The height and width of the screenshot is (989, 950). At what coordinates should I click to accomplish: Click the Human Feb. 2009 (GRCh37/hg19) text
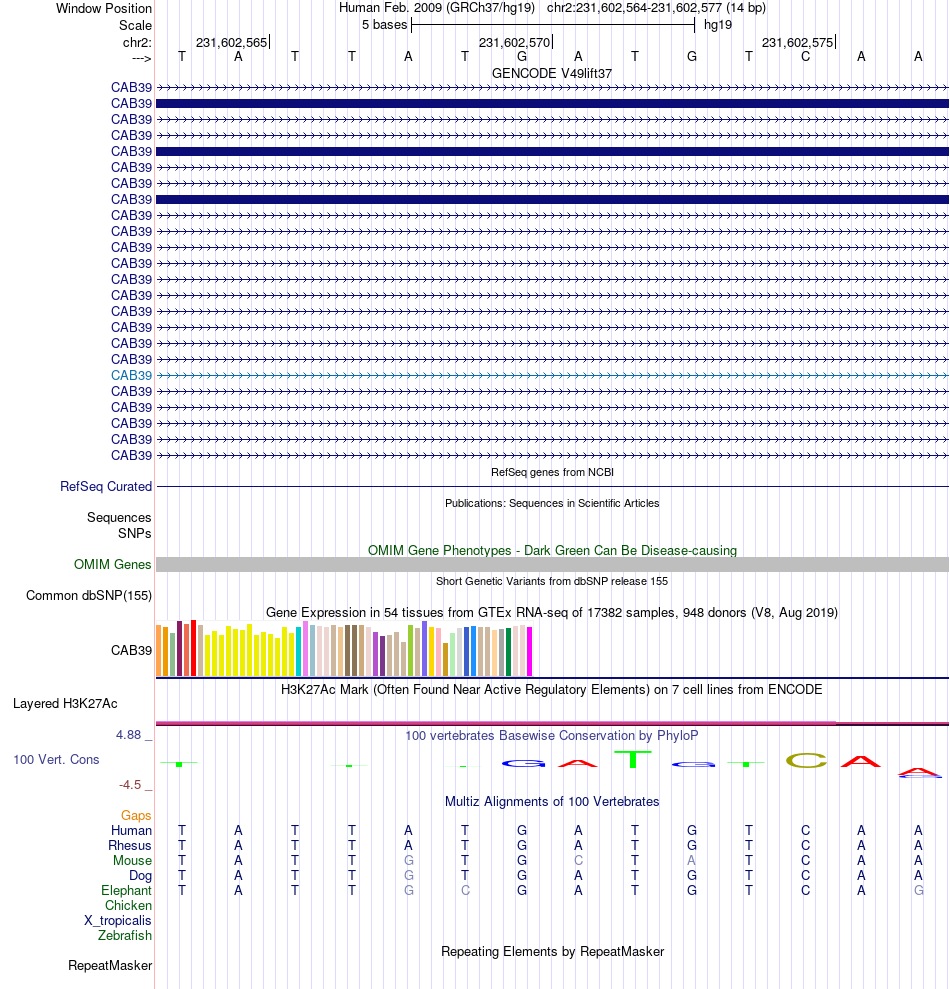click(x=437, y=8)
